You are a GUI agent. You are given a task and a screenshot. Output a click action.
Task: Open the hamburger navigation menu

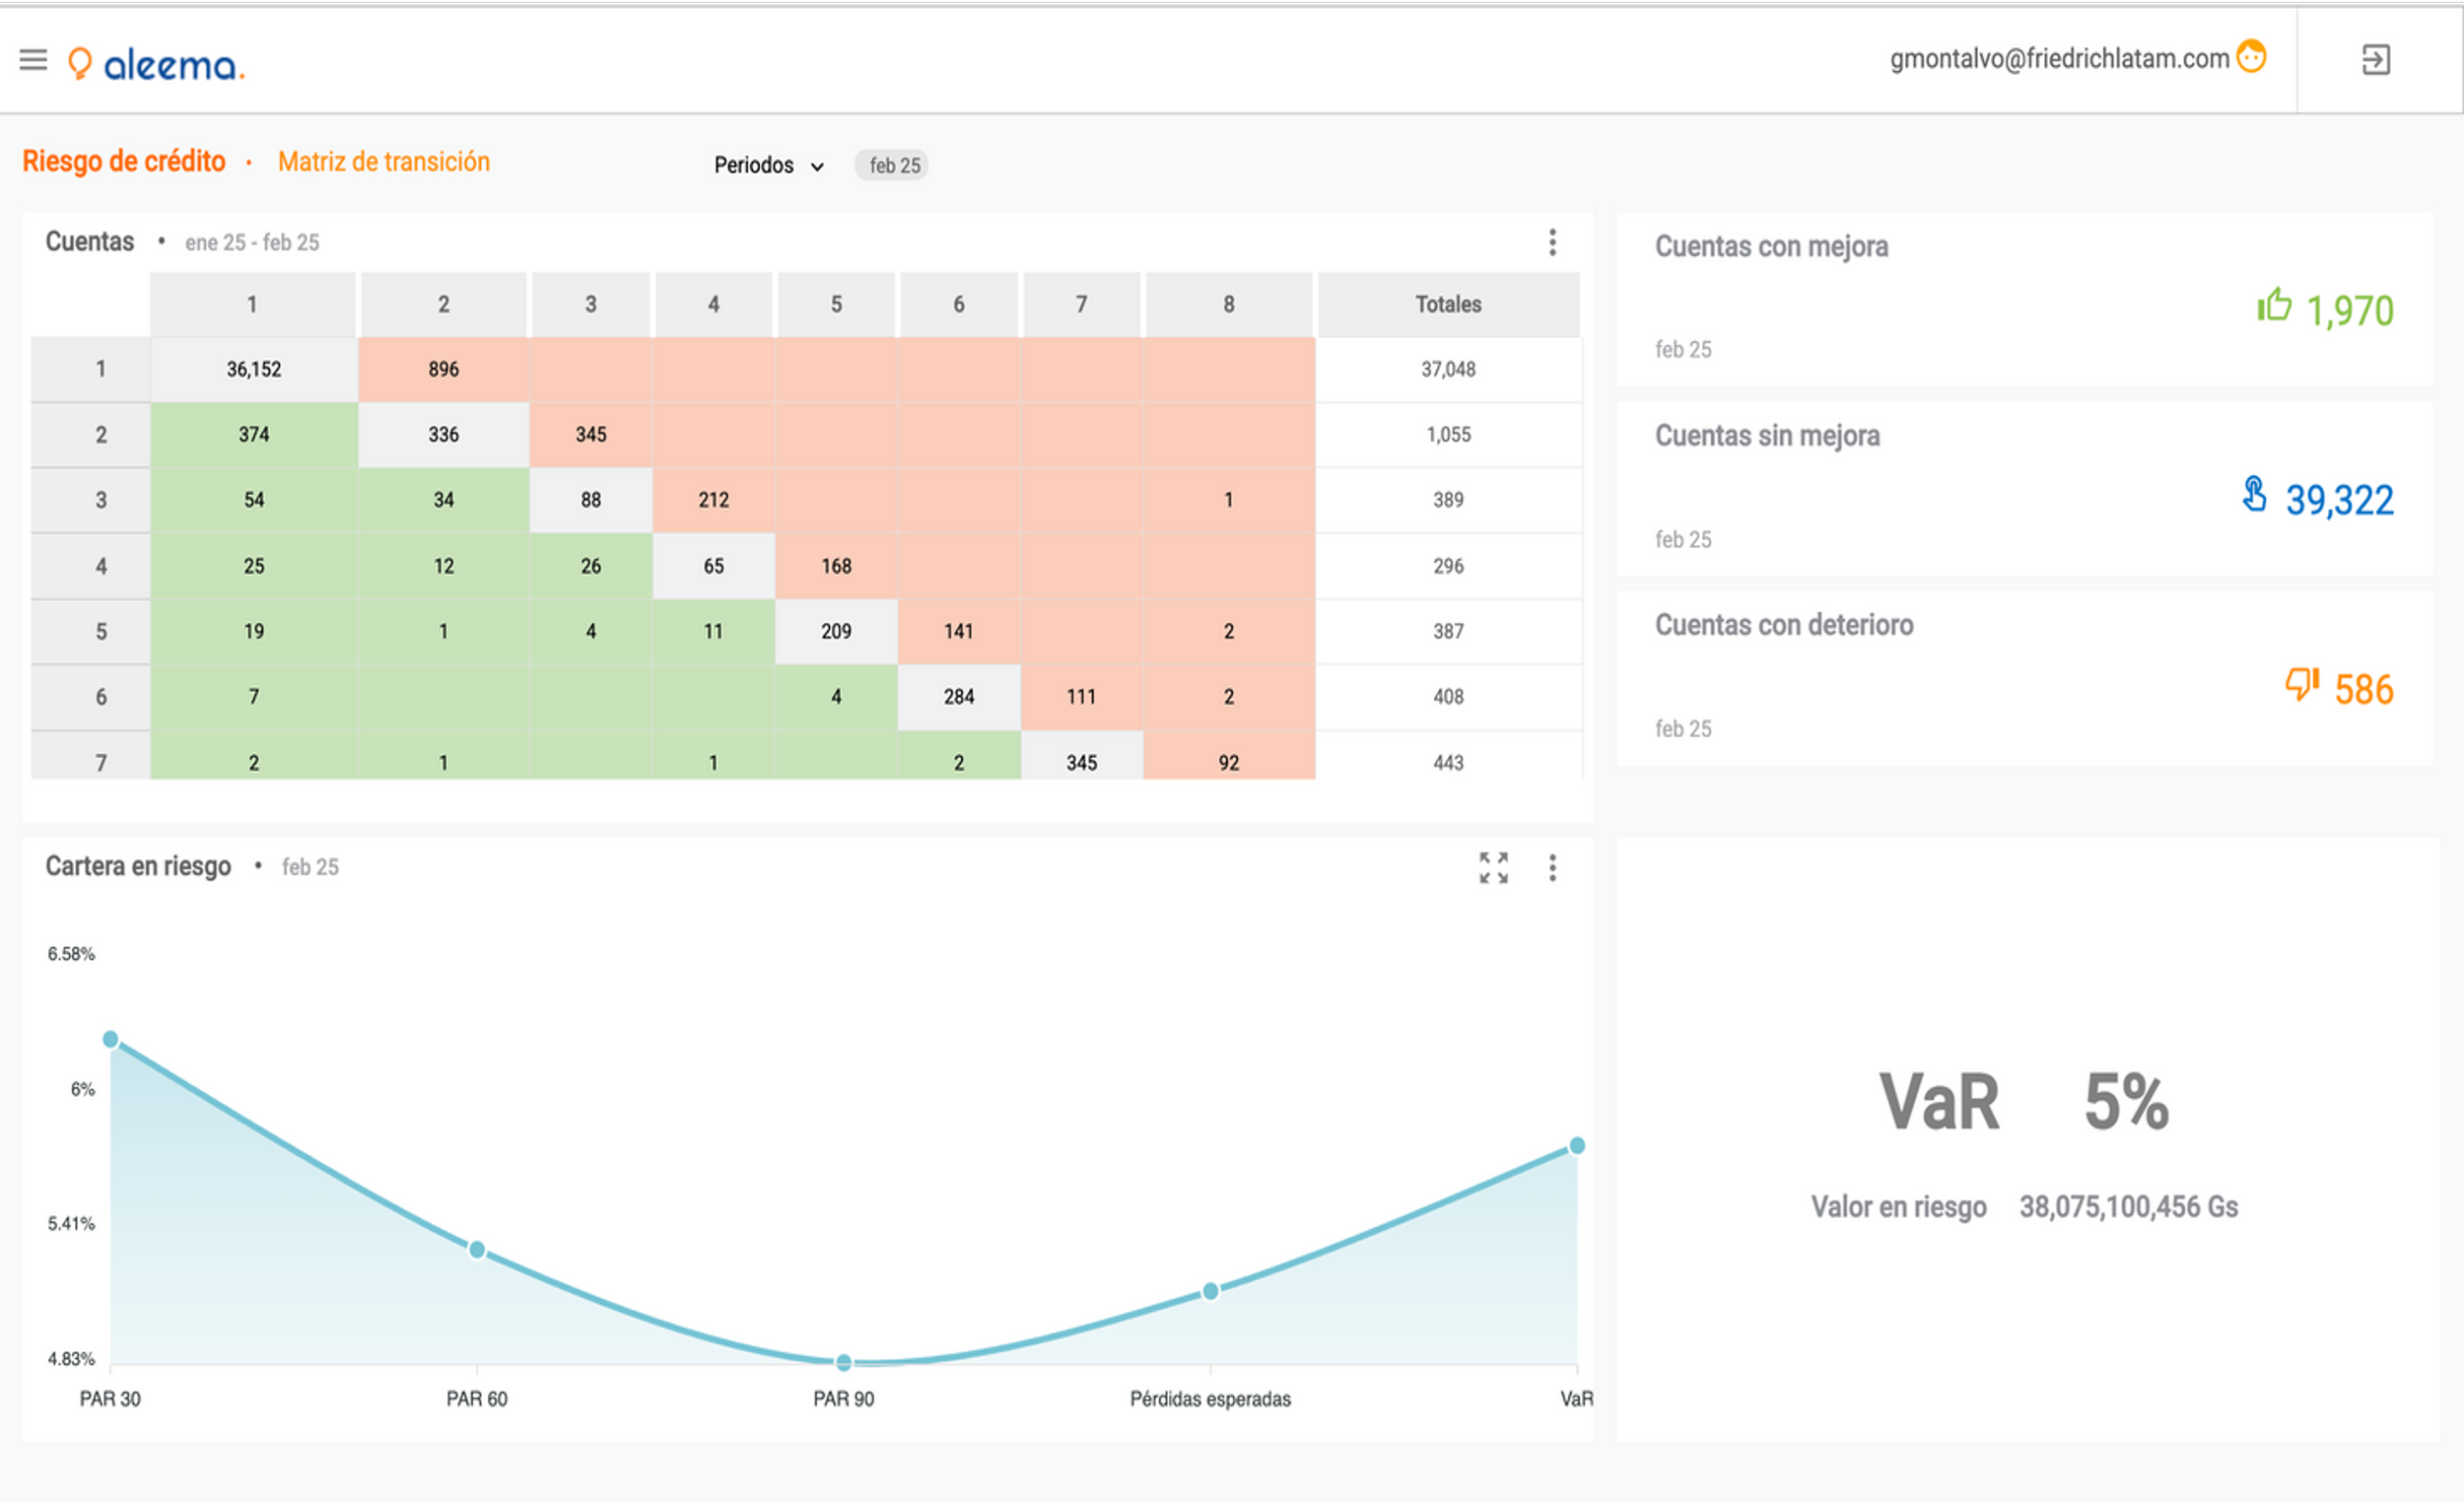33,60
